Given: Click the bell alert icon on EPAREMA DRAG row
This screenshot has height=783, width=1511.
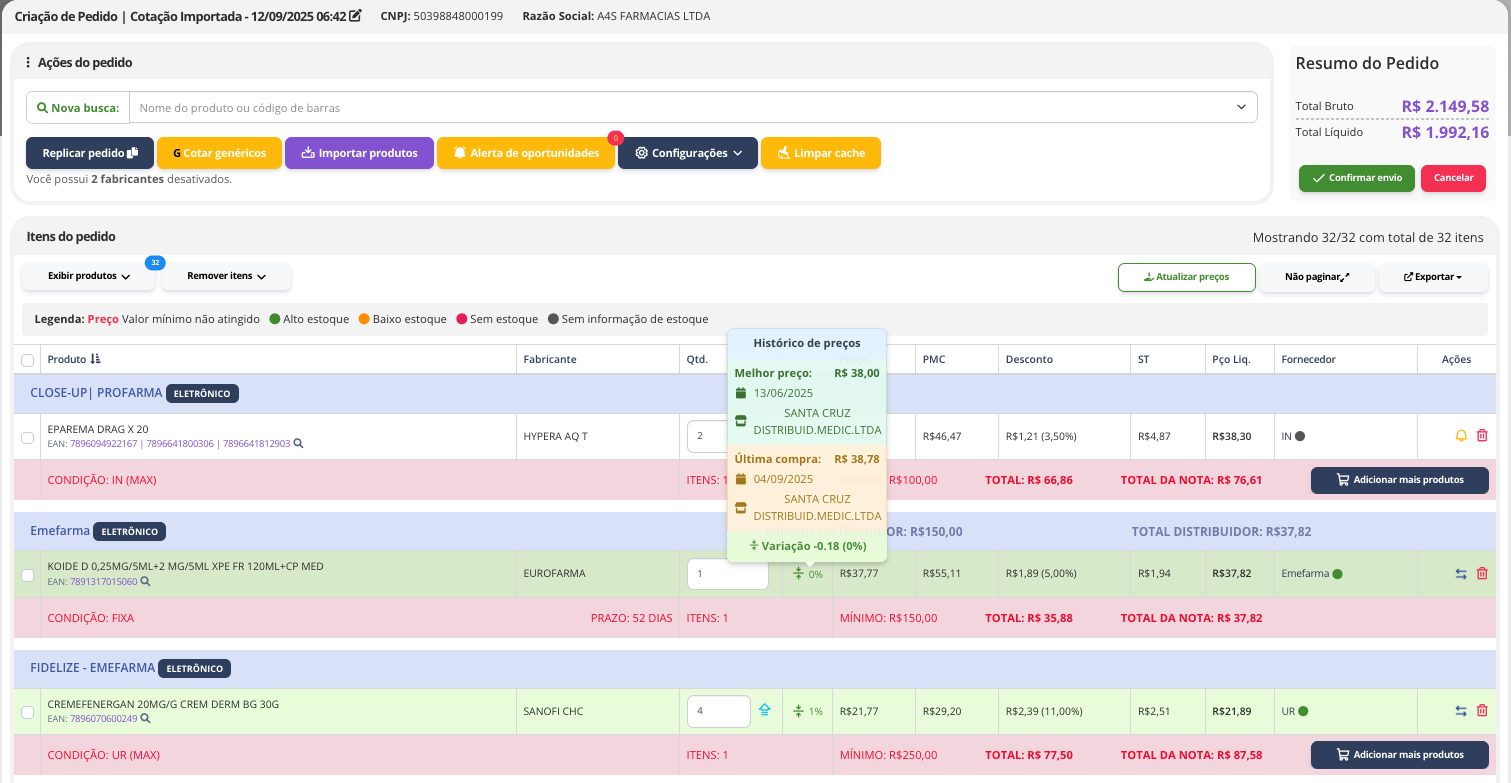Looking at the screenshot, I should (x=1461, y=436).
